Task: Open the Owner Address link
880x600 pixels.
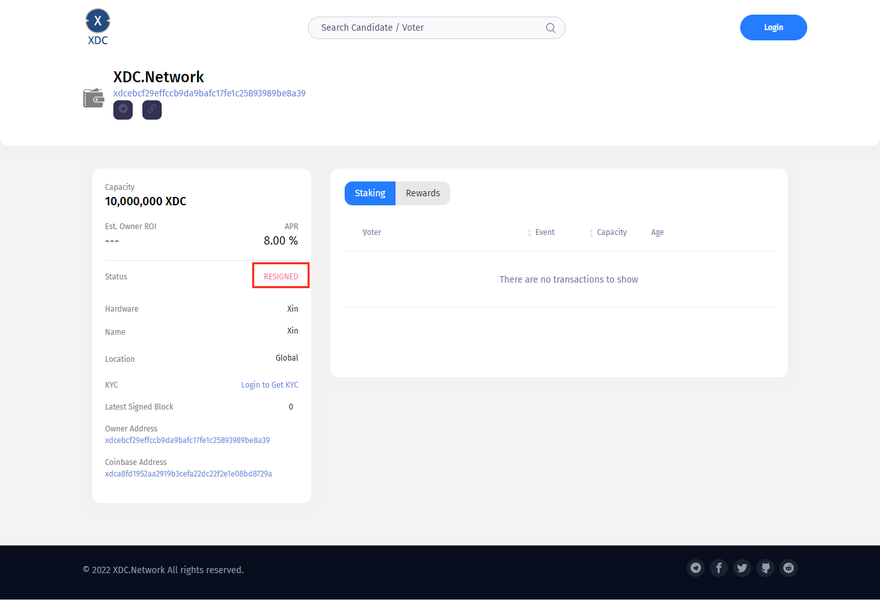Action: [187, 440]
